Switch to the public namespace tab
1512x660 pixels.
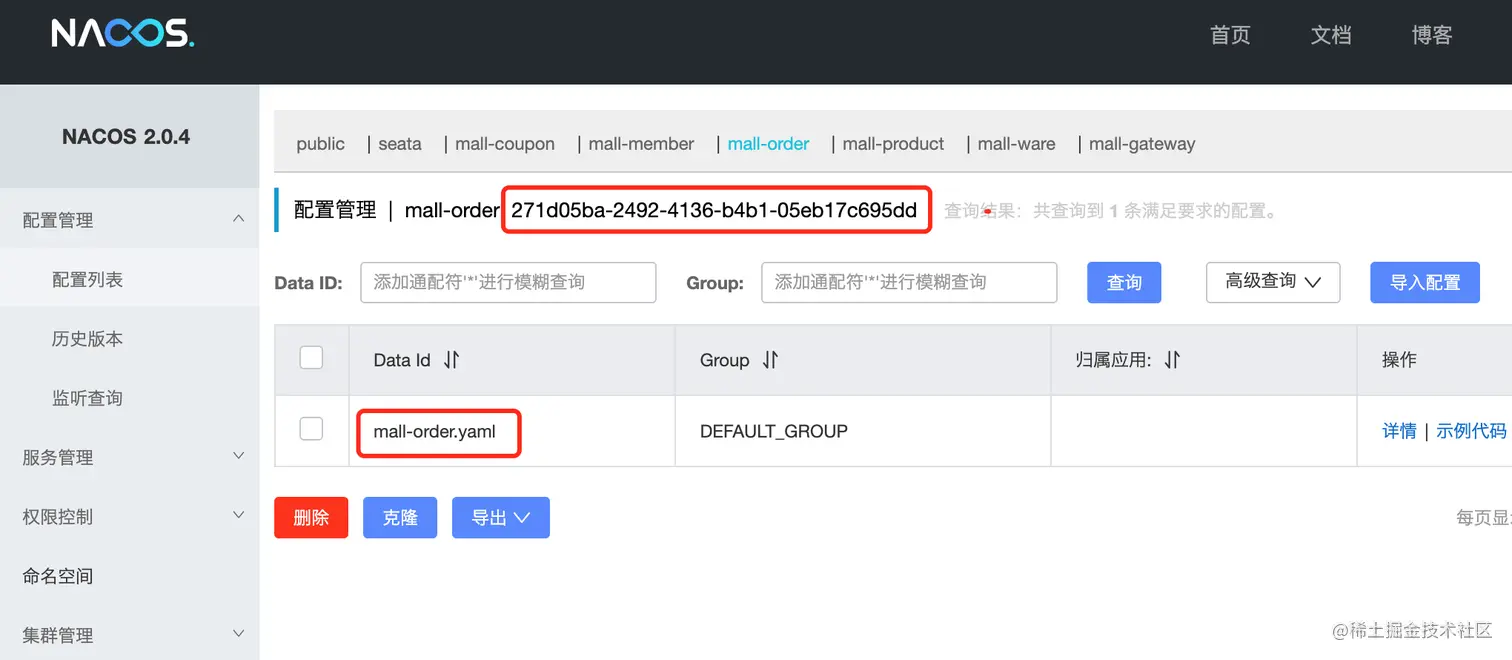[320, 144]
